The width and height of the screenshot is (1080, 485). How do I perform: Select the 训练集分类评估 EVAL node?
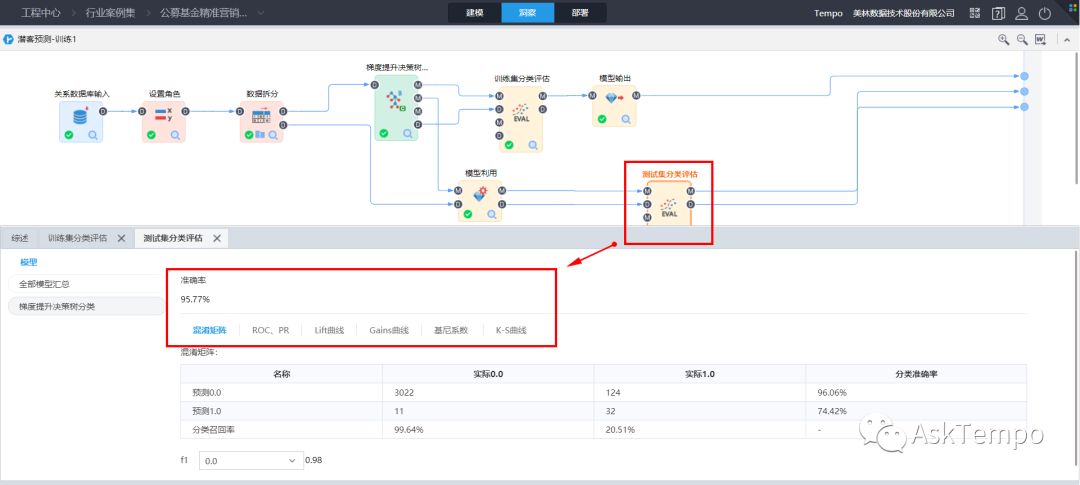[521, 112]
